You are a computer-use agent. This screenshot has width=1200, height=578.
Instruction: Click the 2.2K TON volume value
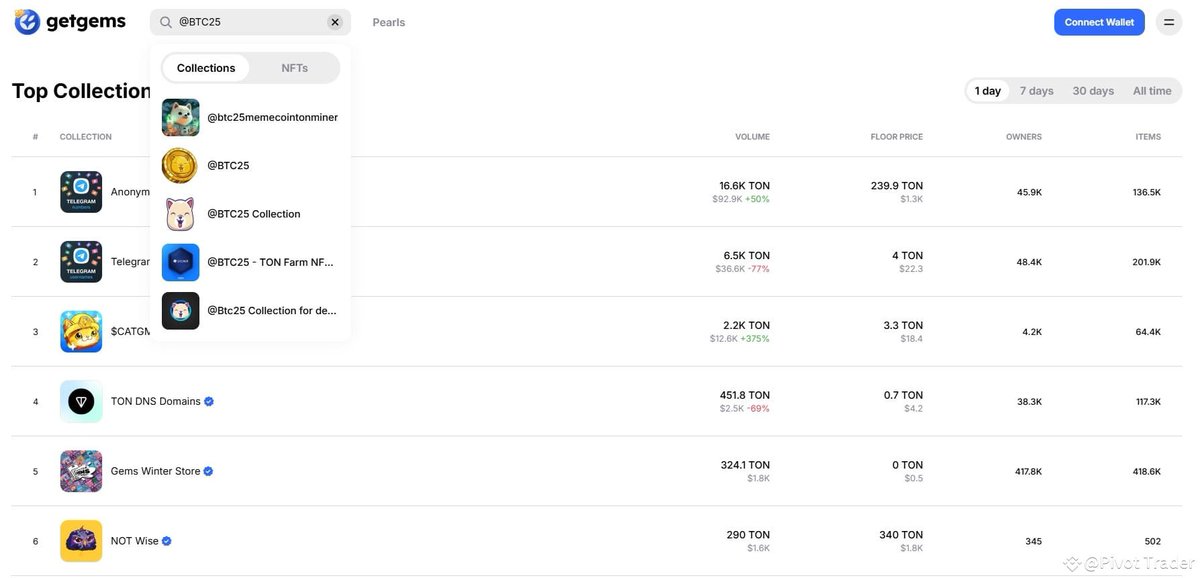pyautogui.click(x=747, y=326)
